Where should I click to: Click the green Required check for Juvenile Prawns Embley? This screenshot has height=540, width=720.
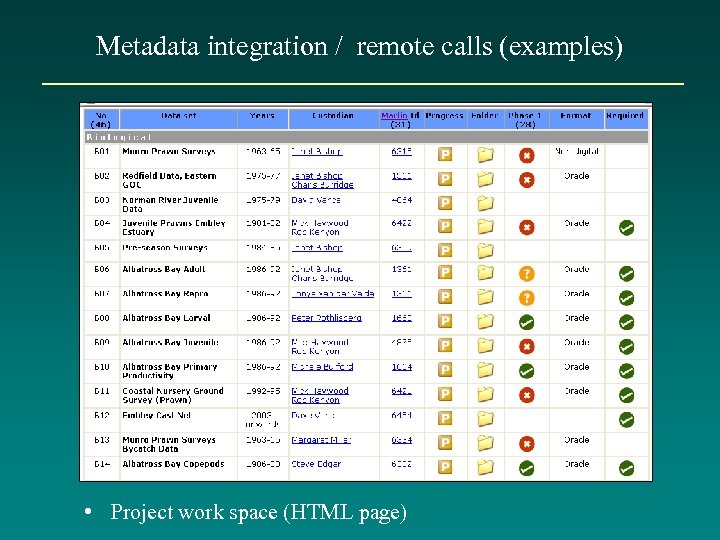point(626,227)
